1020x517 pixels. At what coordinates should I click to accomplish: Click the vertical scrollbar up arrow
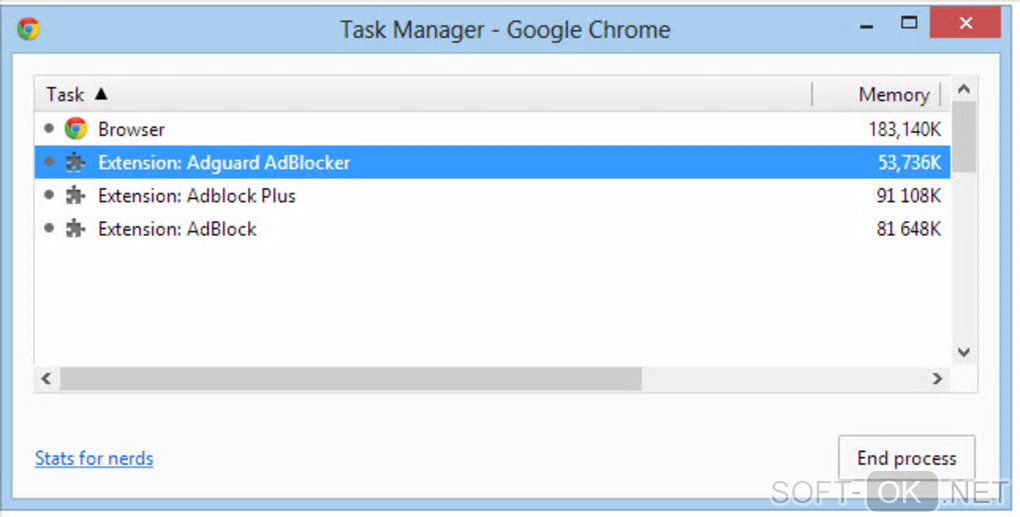point(964,90)
